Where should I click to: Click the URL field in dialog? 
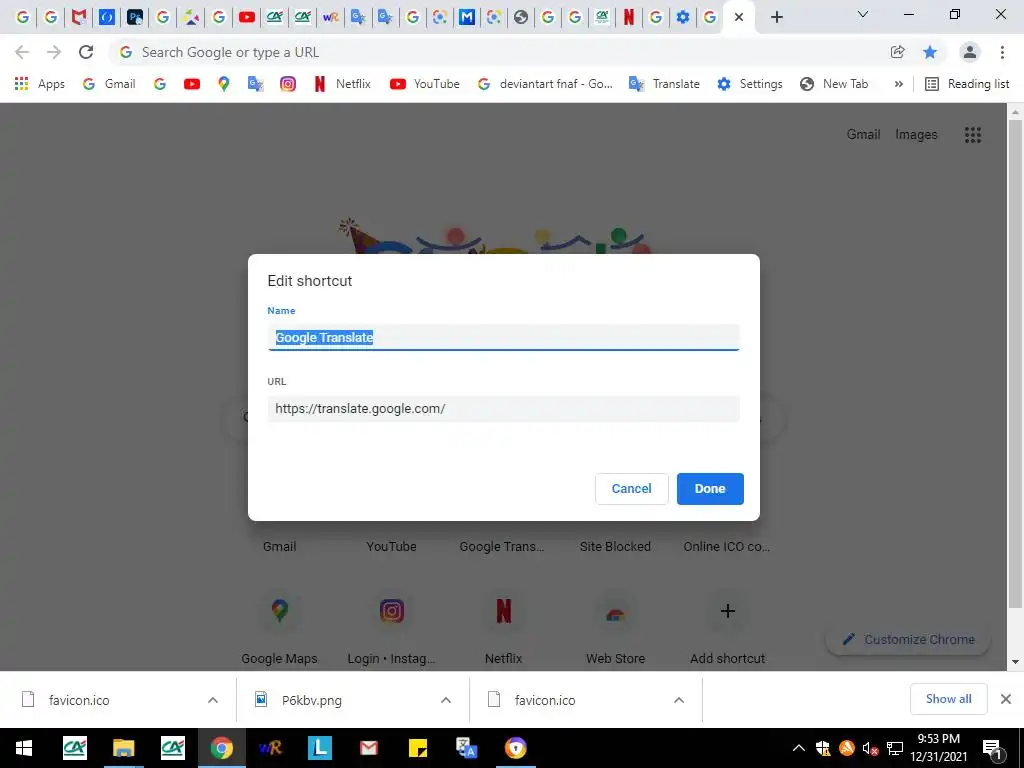504,409
